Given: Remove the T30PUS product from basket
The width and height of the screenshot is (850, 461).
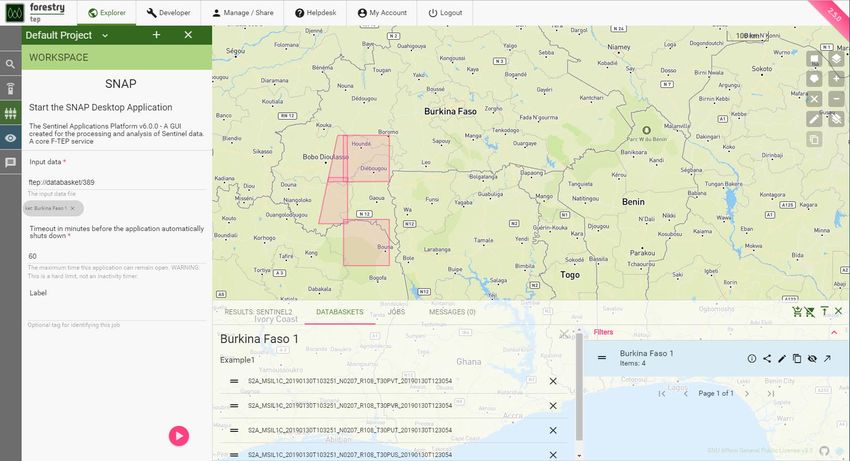Looking at the screenshot, I should tap(553, 455).
